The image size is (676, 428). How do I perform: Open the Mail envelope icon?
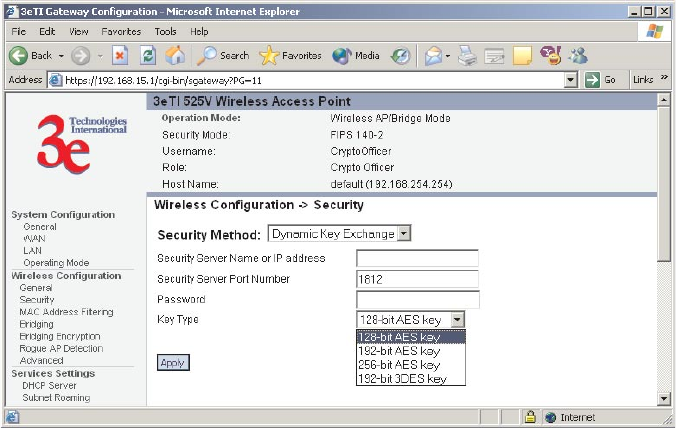click(434, 56)
